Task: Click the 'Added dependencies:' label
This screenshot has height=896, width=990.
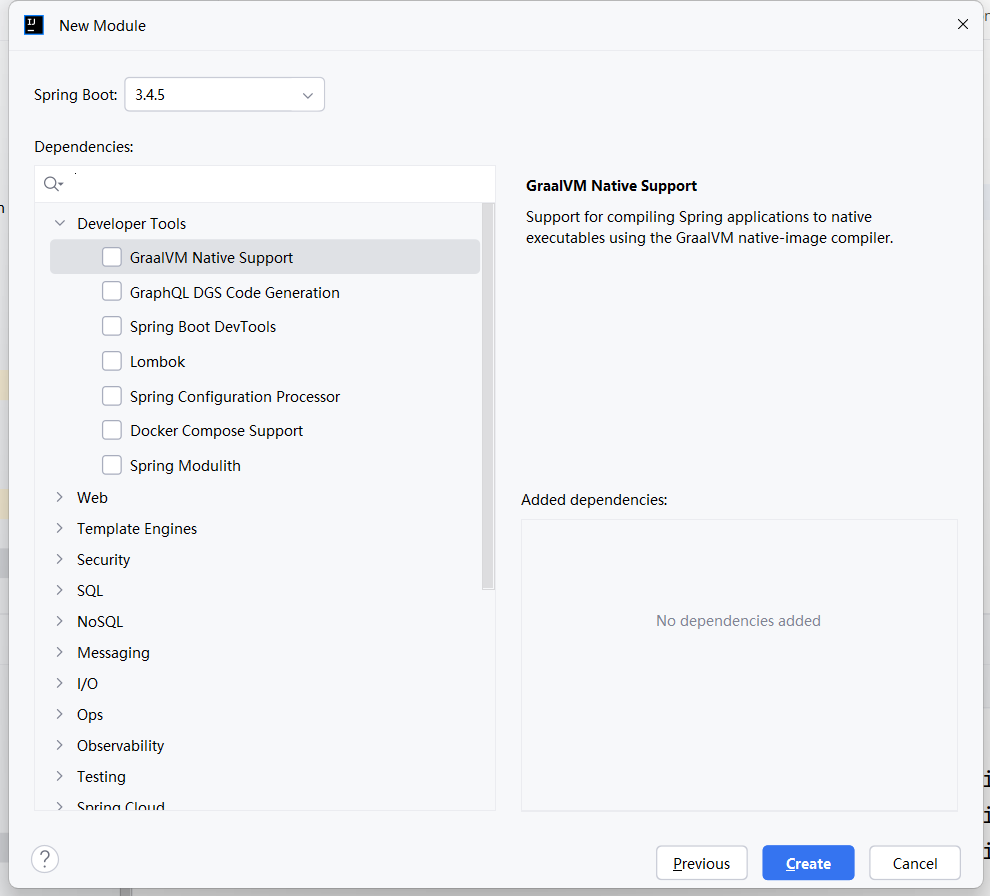Action: pyautogui.click(x=594, y=499)
